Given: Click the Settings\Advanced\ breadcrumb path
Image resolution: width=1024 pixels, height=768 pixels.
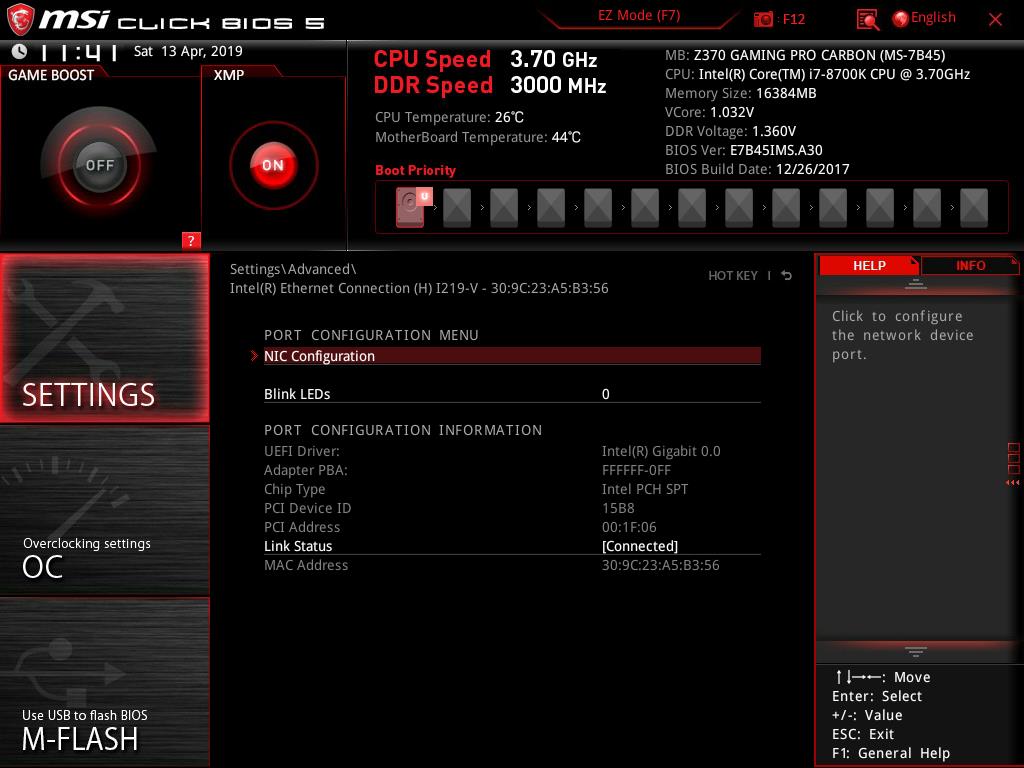Looking at the screenshot, I should pyautogui.click(x=293, y=269).
